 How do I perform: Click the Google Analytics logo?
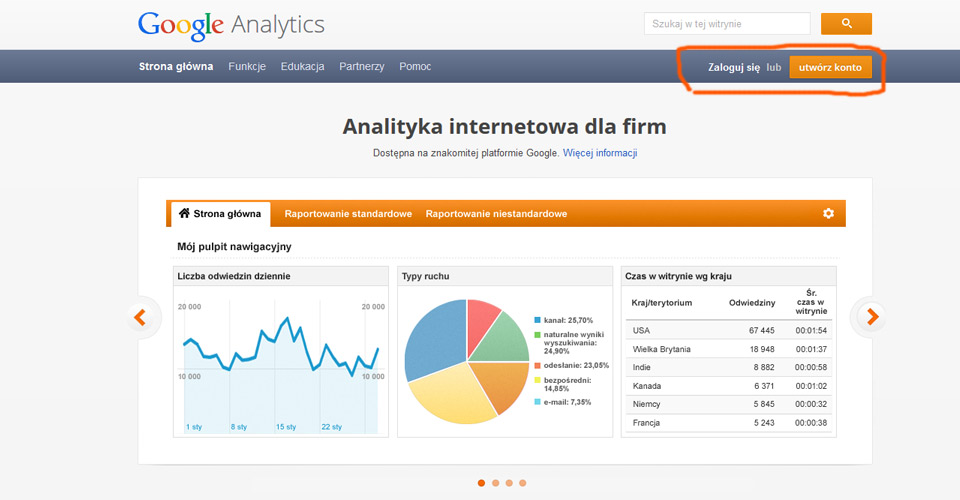pos(231,26)
